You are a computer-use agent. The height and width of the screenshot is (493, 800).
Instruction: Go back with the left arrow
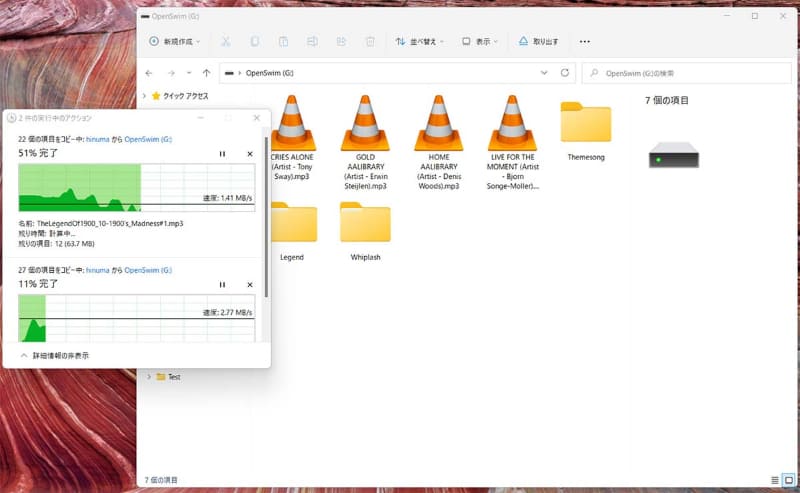(x=149, y=73)
